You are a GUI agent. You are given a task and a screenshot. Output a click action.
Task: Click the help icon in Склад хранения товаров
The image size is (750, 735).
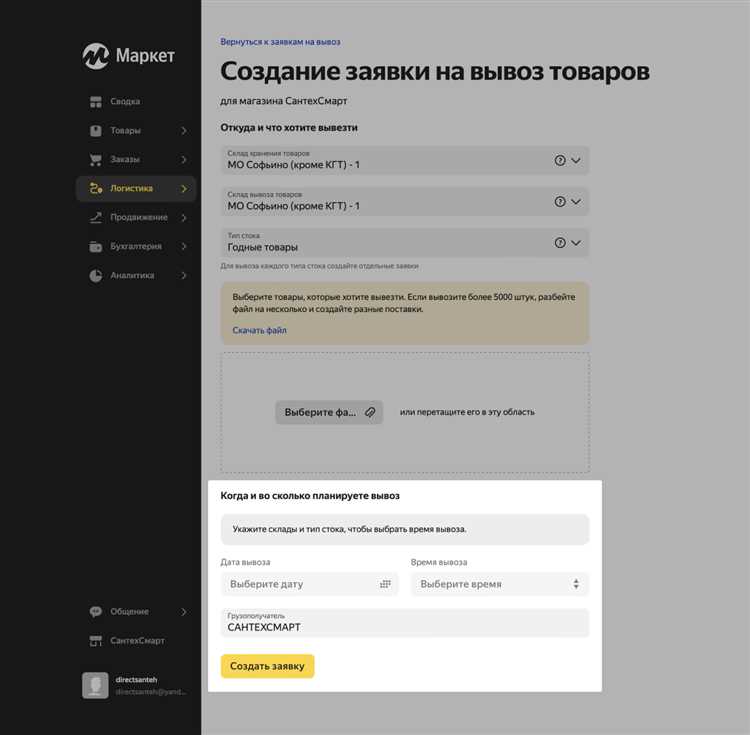[x=560, y=160]
